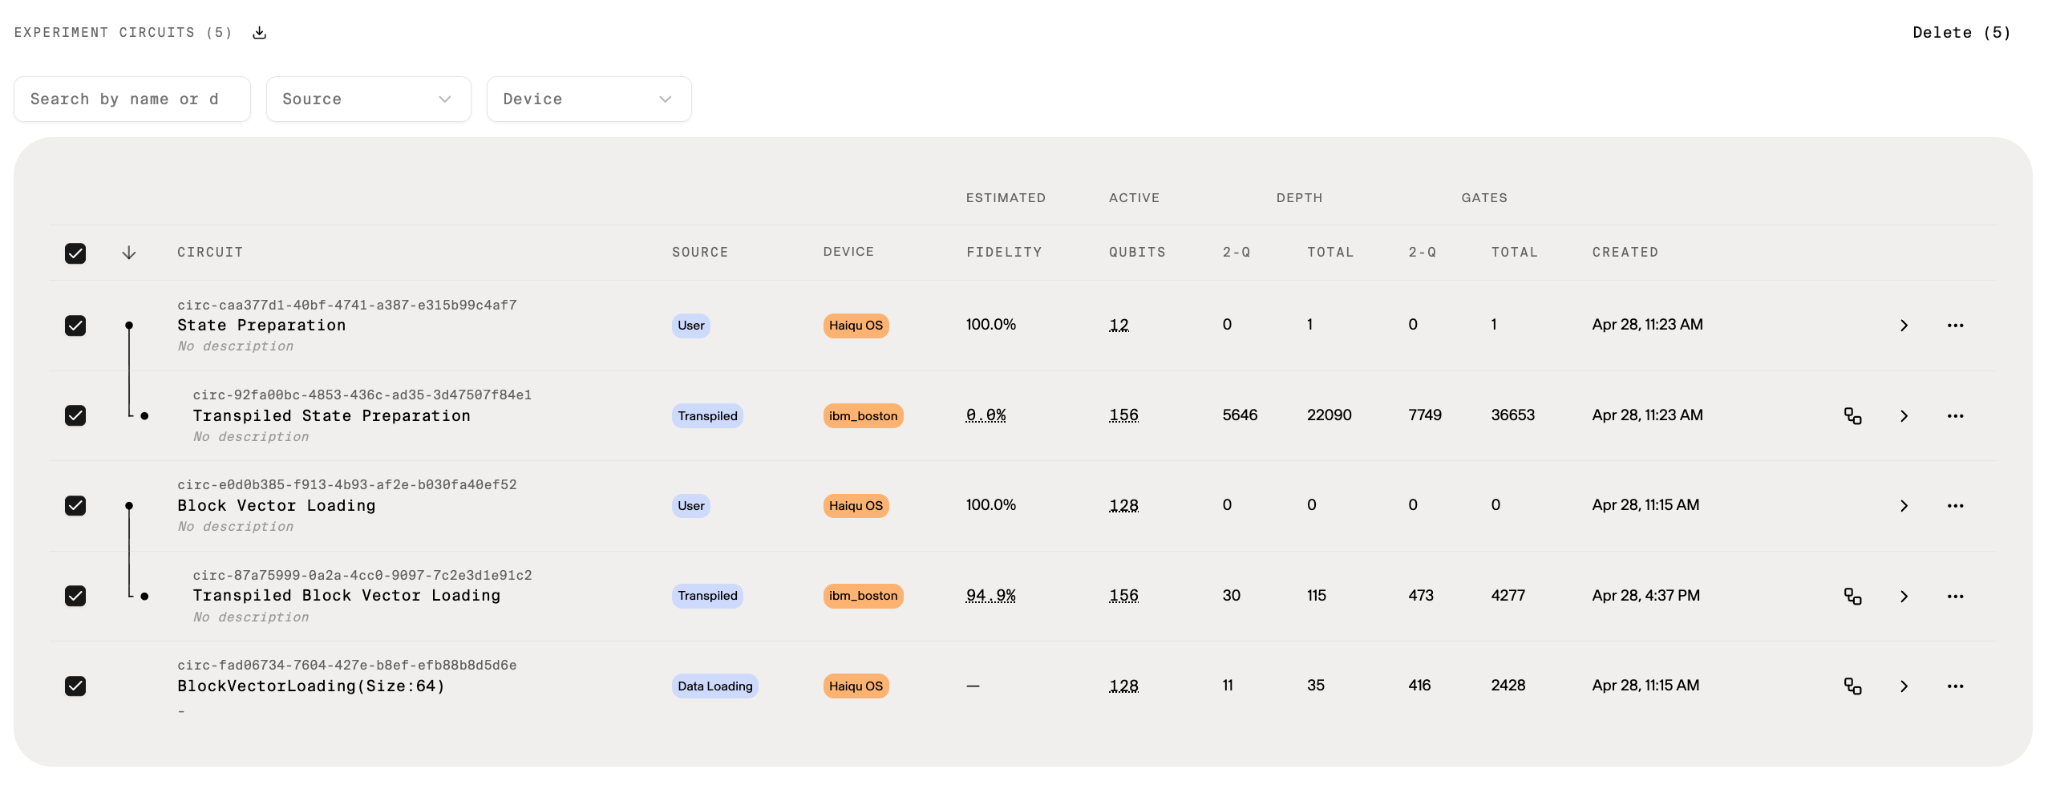Click the Apr 28, 4:37 PM timestamp
Viewport: 2048px width, 785px height.
point(1646,595)
